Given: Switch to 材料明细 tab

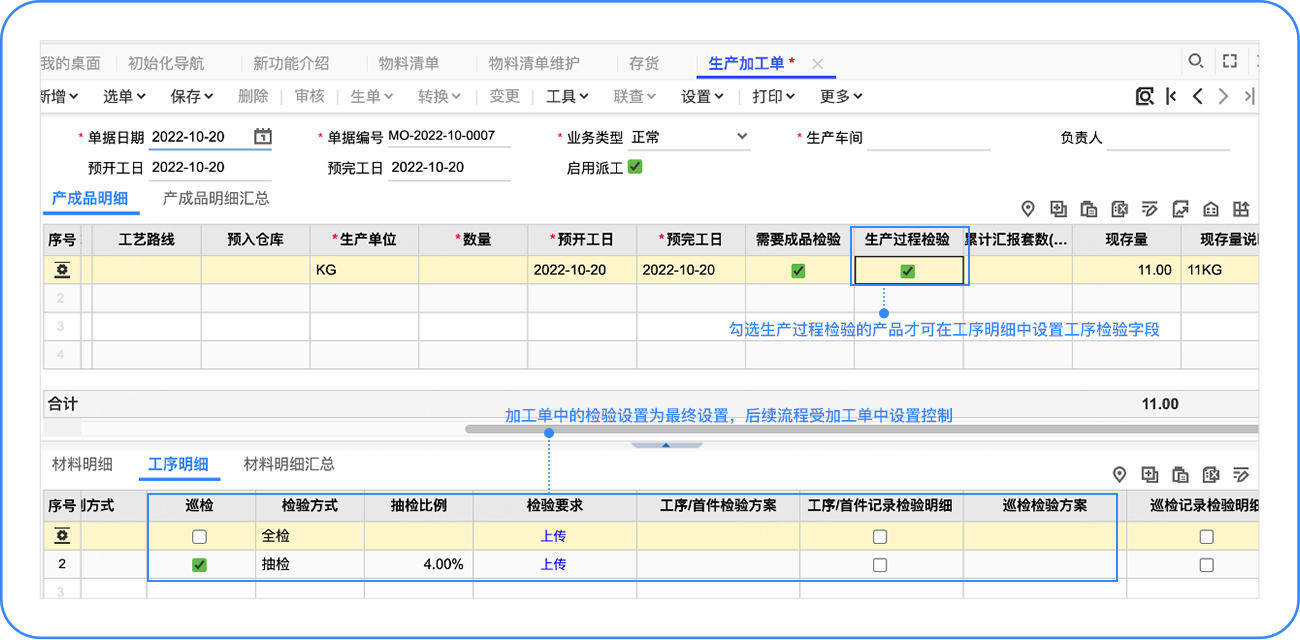Looking at the screenshot, I should pyautogui.click(x=82, y=464).
